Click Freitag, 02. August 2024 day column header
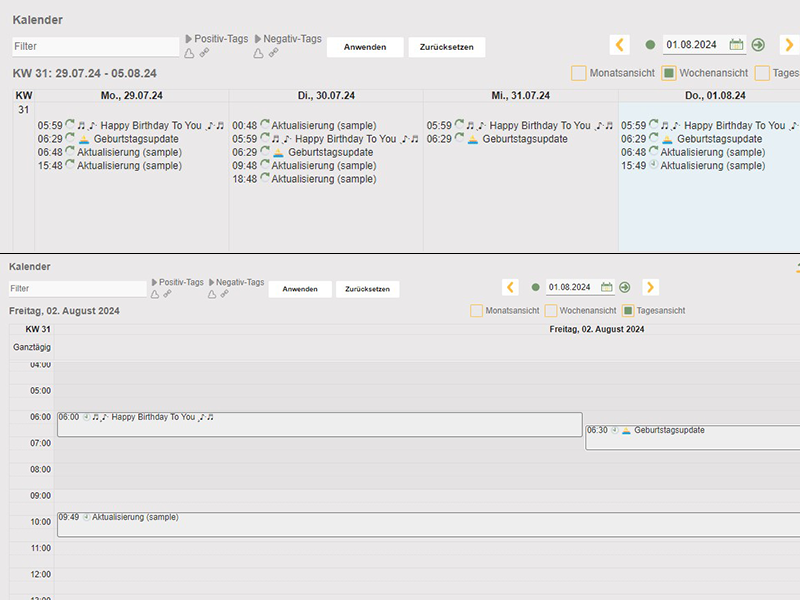The height and width of the screenshot is (600, 800). coord(596,329)
